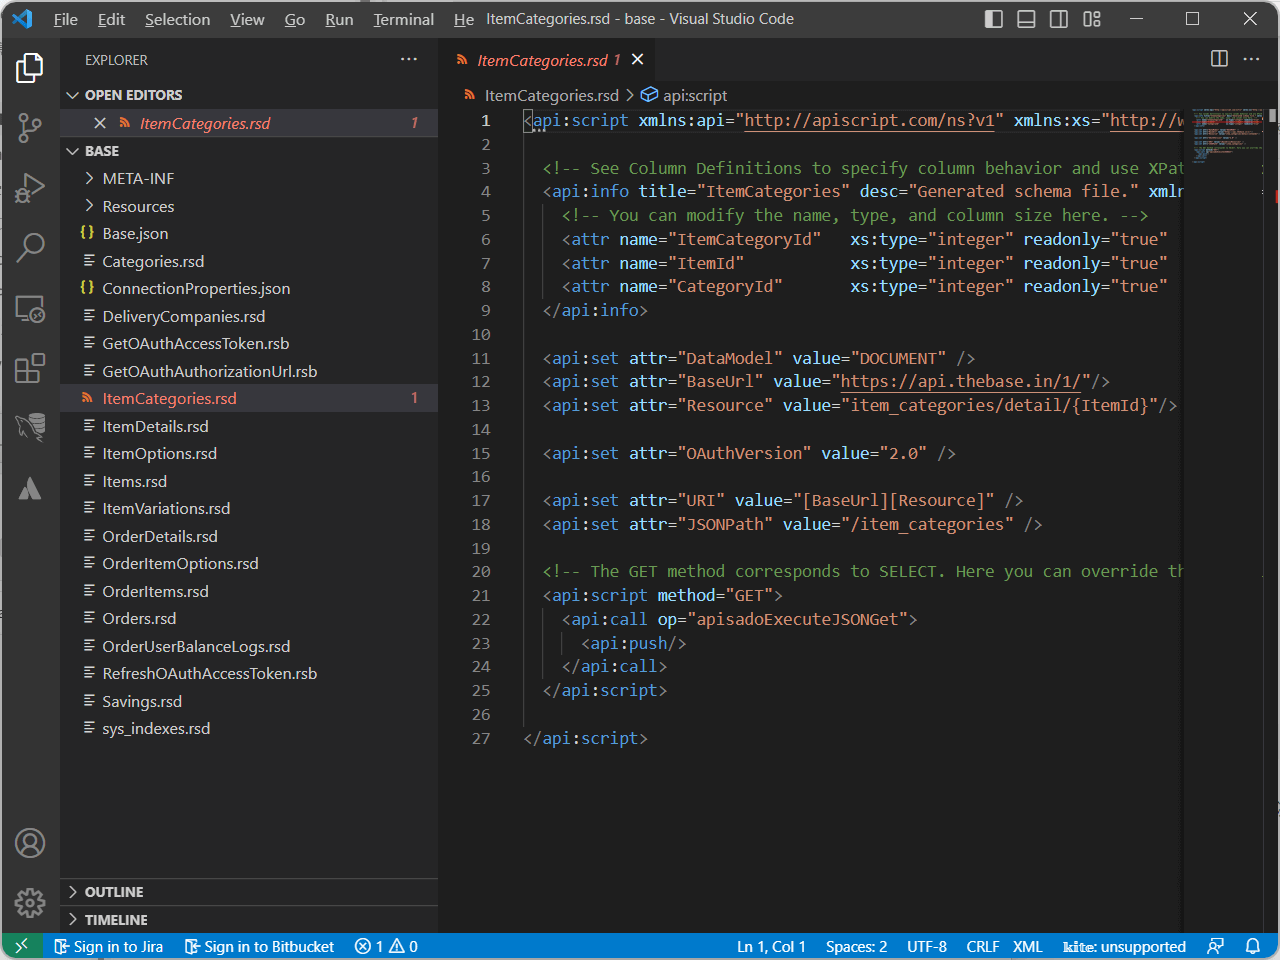1280x960 pixels.
Task: Open the Remote Explorer view
Action: [x=30, y=309]
